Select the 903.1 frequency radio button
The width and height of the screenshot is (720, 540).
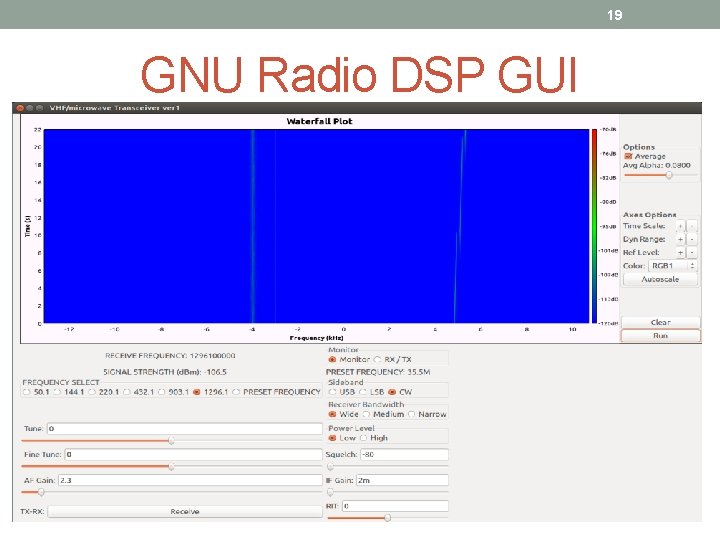(162, 392)
